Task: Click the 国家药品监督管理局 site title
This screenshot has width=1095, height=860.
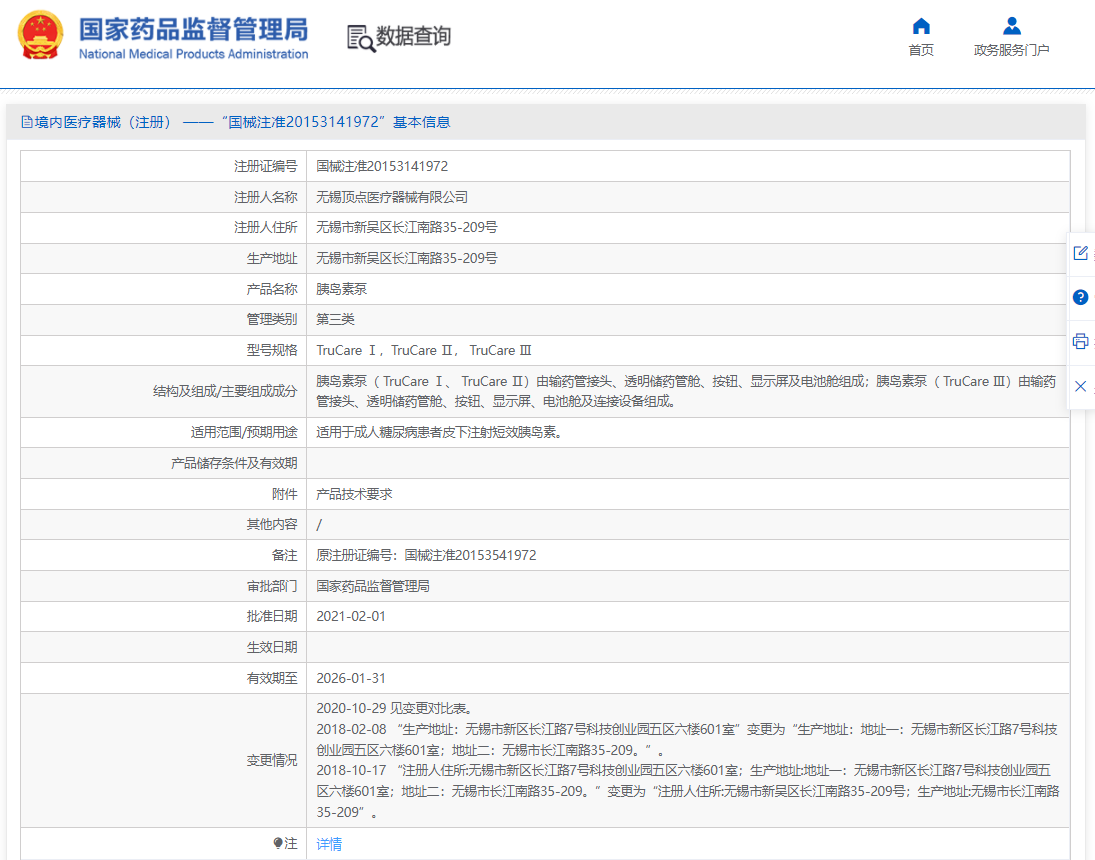Action: (193, 30)
